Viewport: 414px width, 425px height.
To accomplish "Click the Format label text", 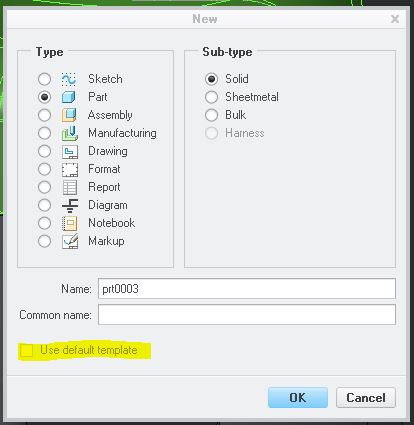I will 104,169.
